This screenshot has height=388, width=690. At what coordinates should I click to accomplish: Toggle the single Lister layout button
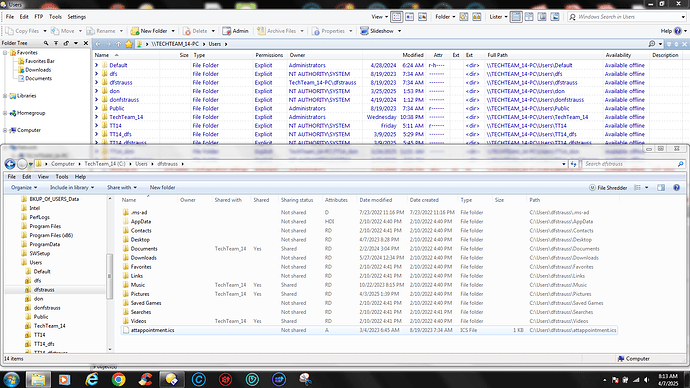point(516,17)
